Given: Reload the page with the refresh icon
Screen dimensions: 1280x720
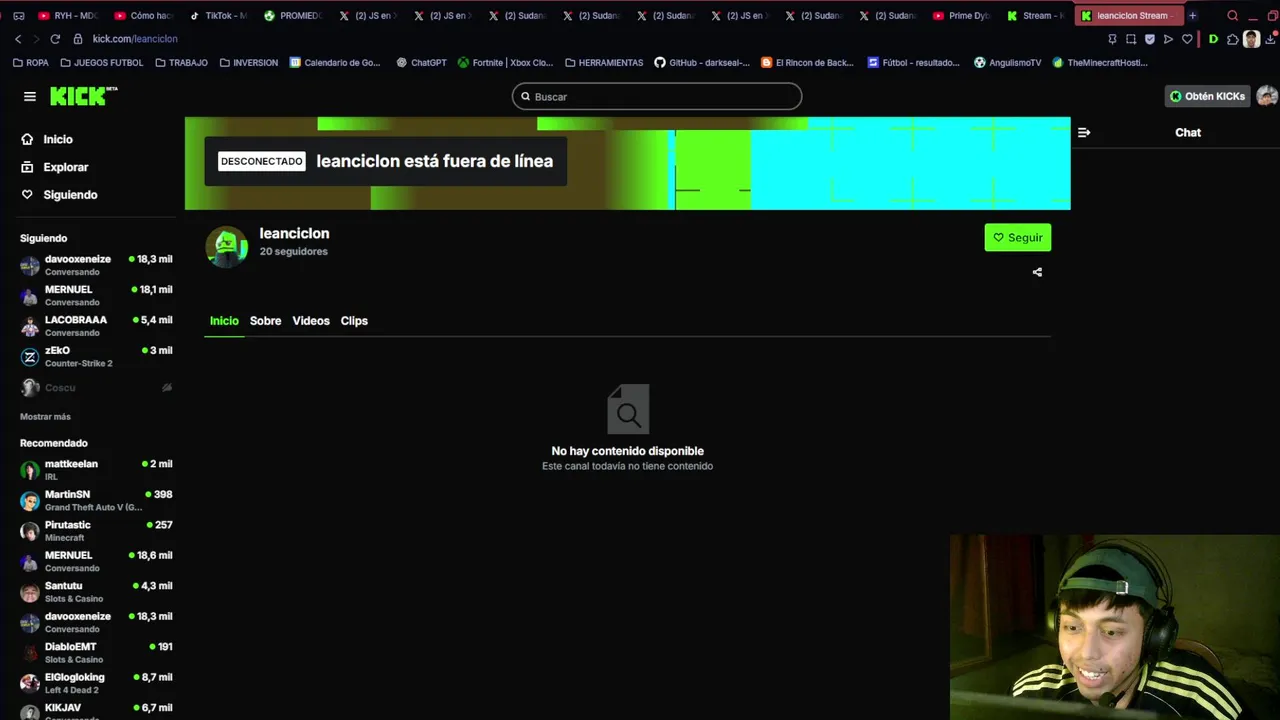Looking at the screenshot, I should click(55, 38).
